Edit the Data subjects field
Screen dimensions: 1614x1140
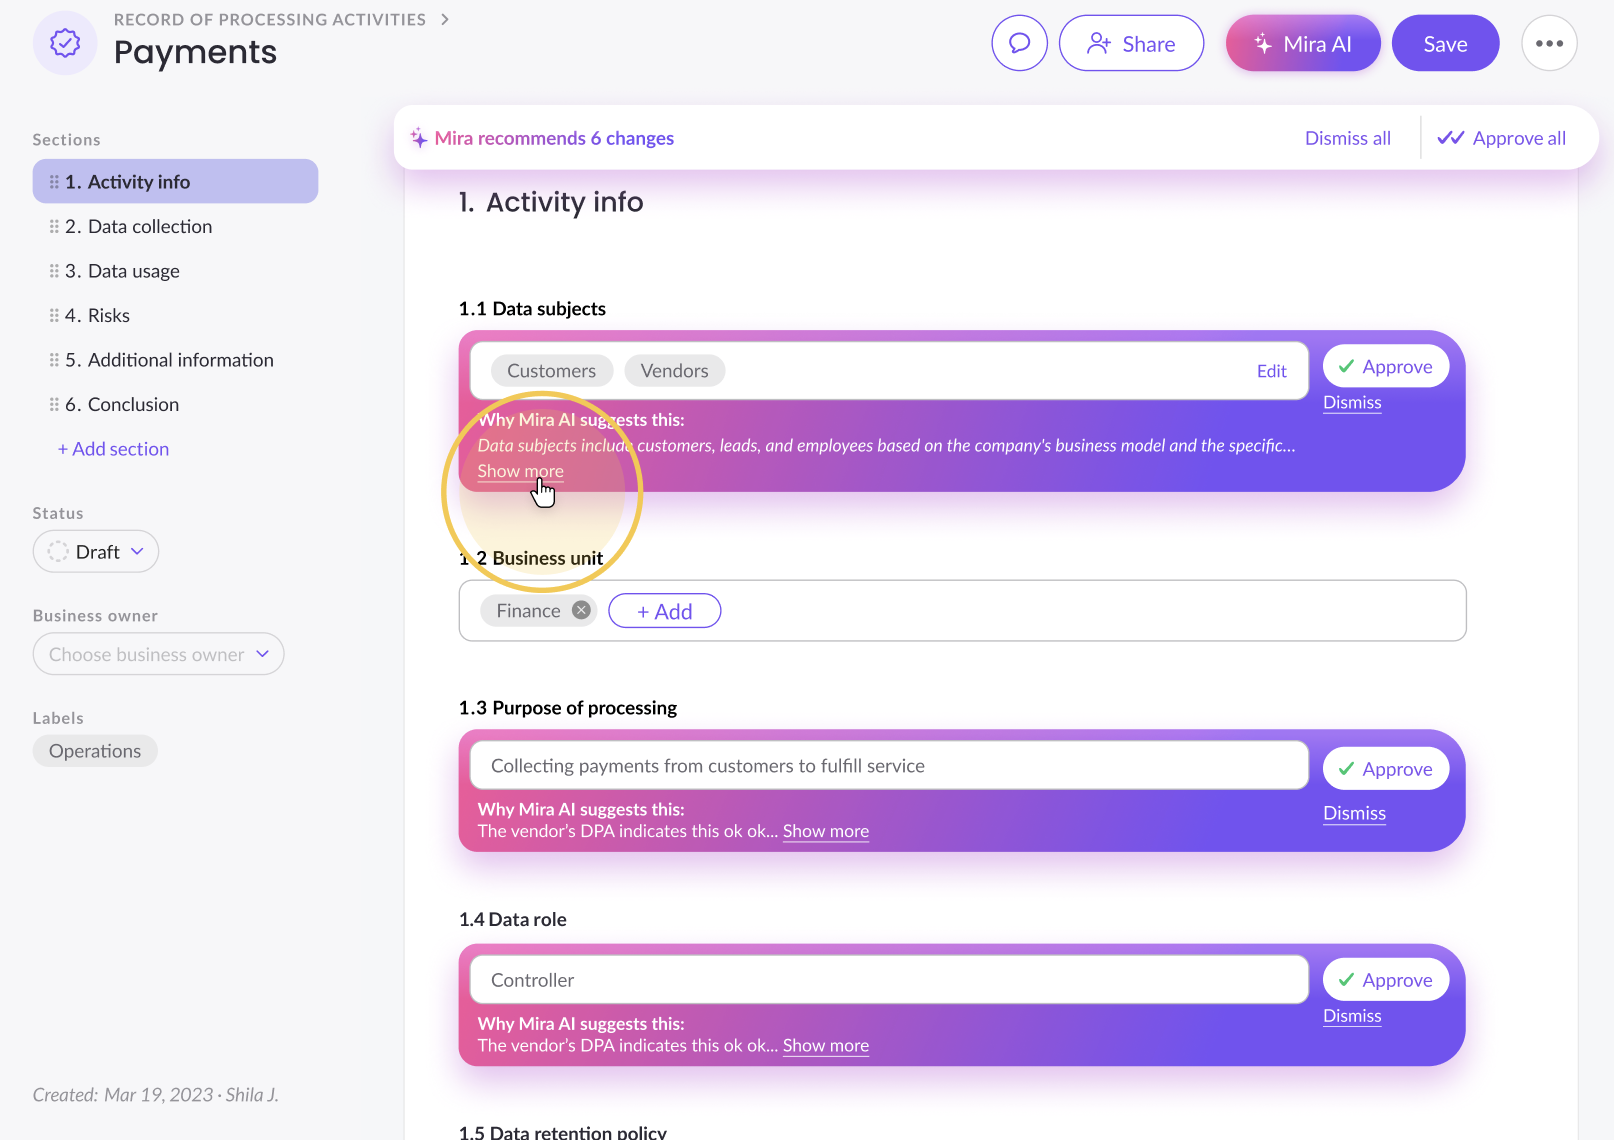[1272, 371]
